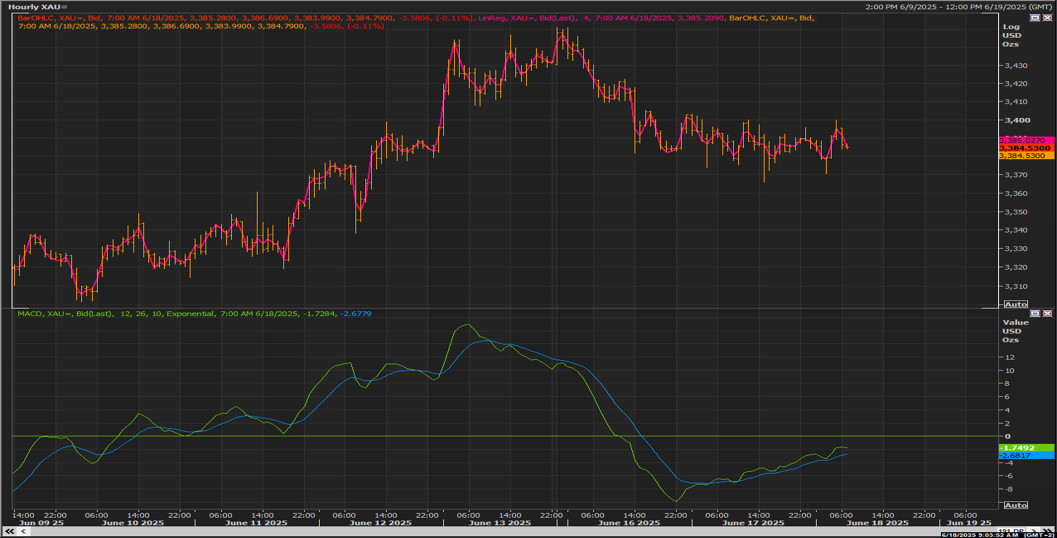Click the date range label at top right
The height and width of the screenshot is (538, 1057).
tap(960, 7)
